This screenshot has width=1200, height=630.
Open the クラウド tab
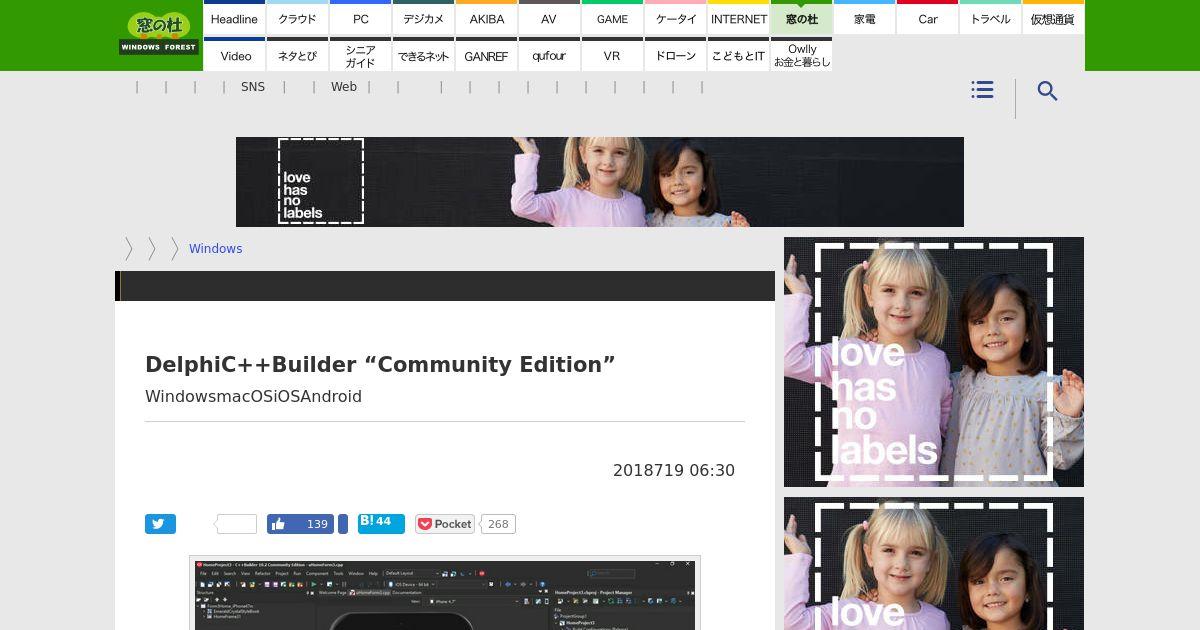coord(297,18)
